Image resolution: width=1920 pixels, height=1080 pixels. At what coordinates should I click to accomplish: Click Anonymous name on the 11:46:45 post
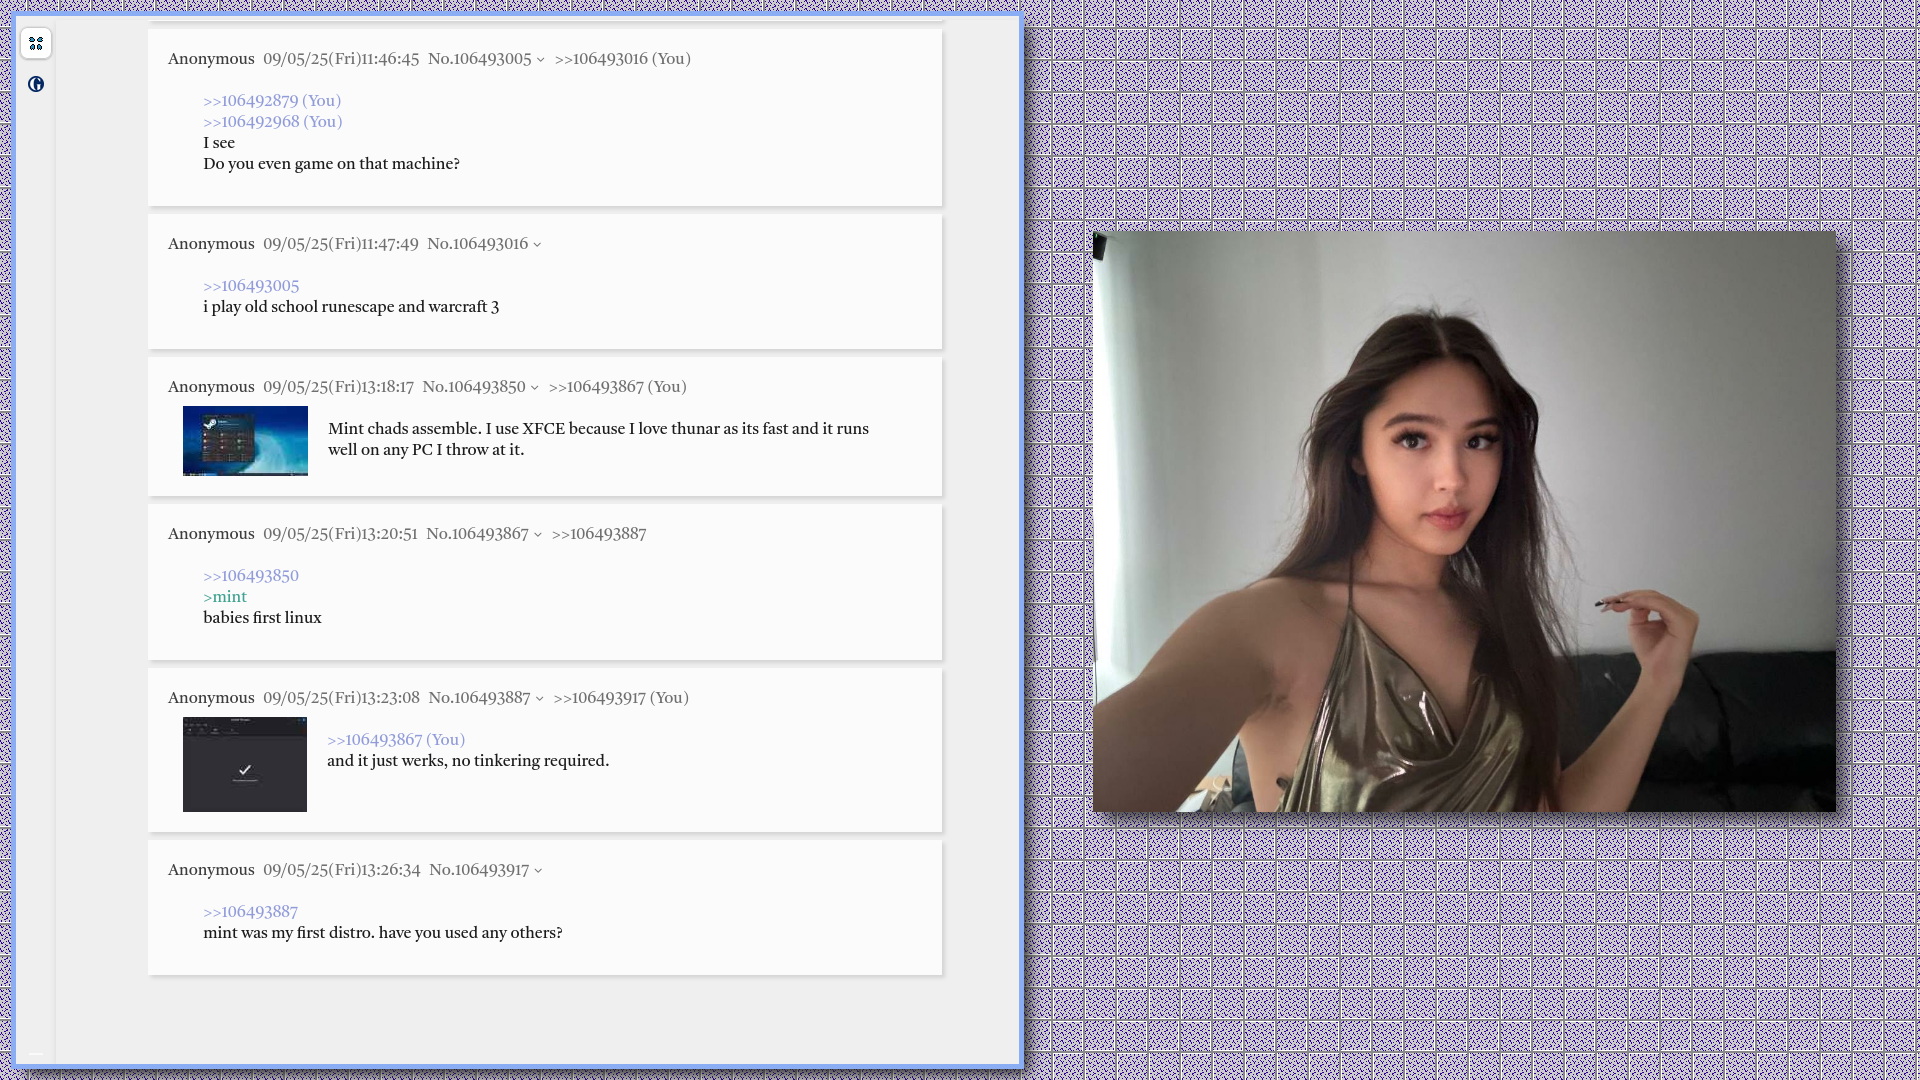click(x=211, y=59)
